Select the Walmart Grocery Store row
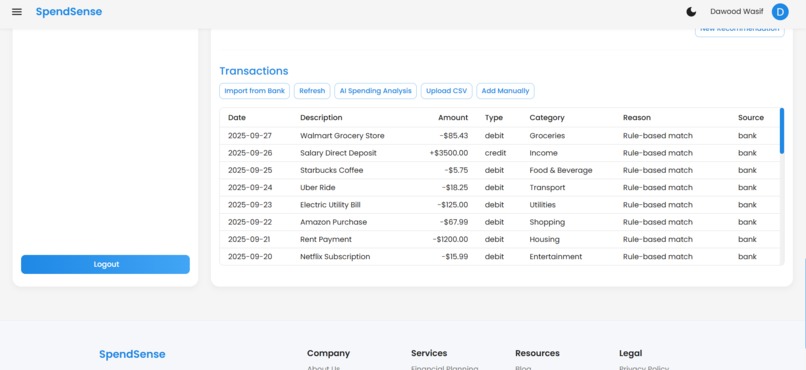 click(500, 136)
